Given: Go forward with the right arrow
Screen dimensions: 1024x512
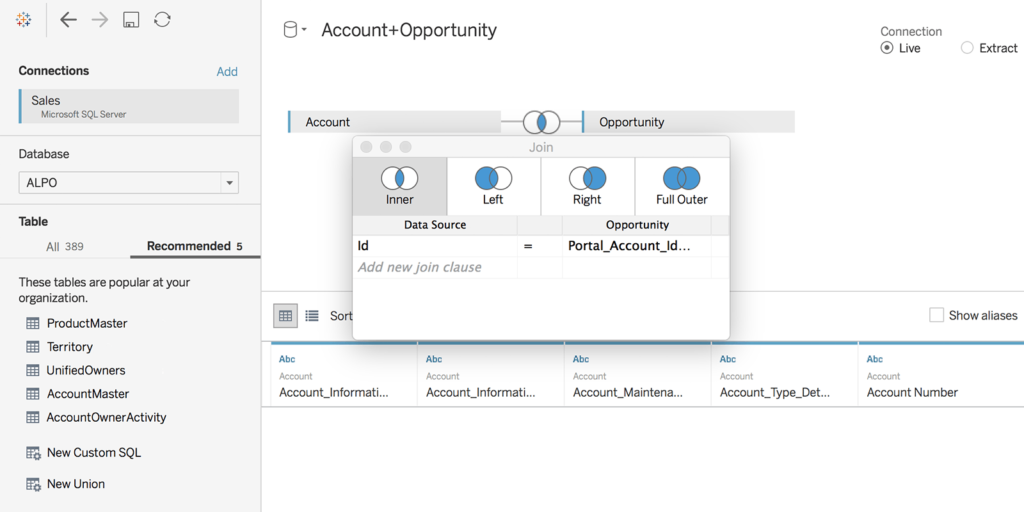Looking at the screenshot, I should tap(100, 20).
